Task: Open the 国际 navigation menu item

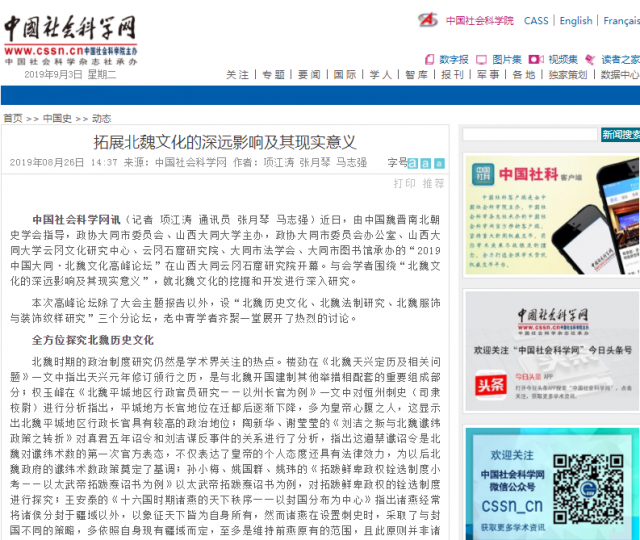Action: click(344, 75)
